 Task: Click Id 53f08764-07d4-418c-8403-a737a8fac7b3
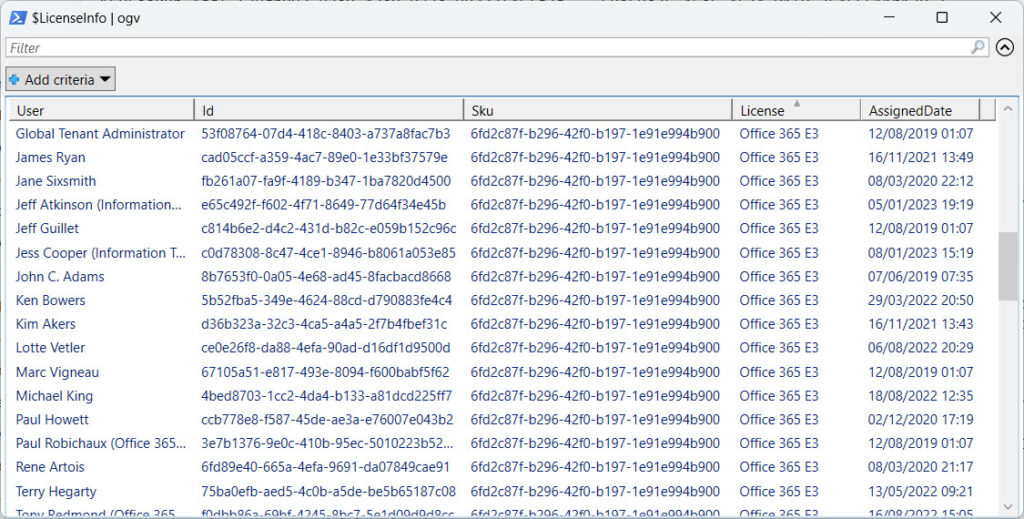click(325, 133)
